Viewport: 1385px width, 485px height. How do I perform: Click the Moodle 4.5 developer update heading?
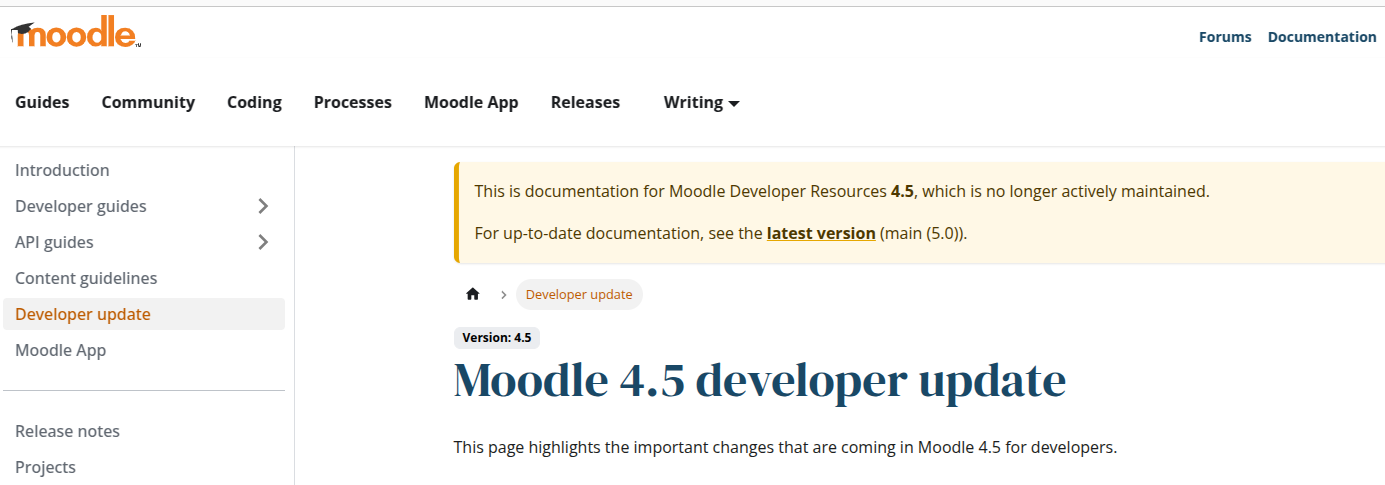coord(760,381)
